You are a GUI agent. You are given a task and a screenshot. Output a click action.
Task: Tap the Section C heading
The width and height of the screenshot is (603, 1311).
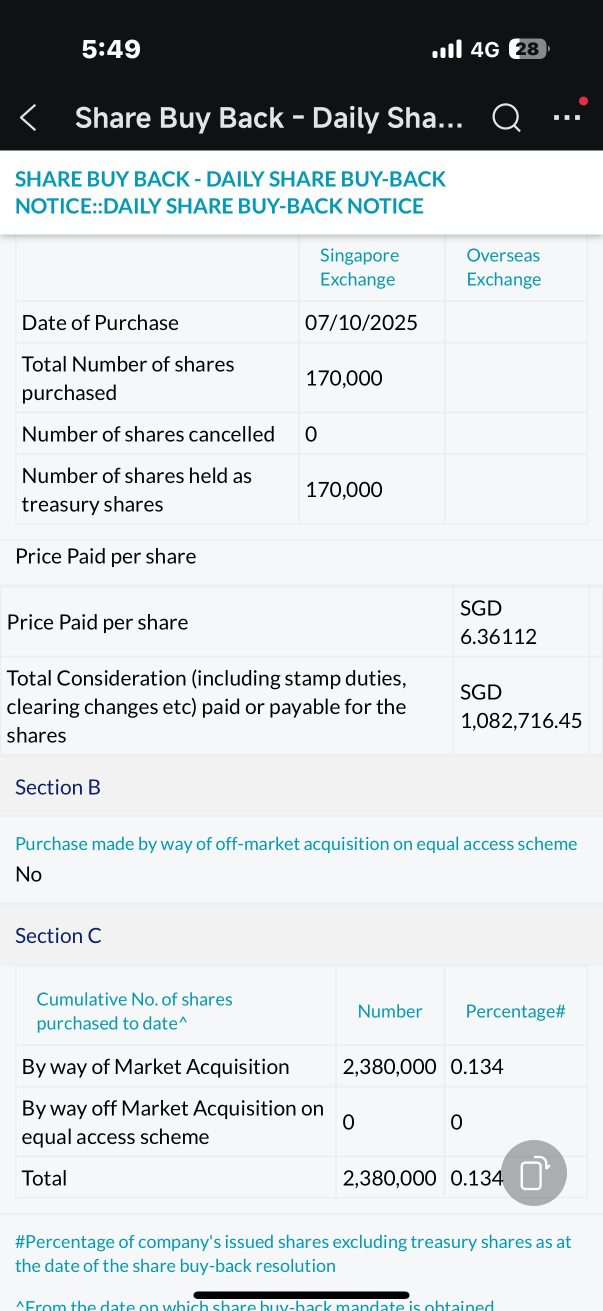click(58, 936)
